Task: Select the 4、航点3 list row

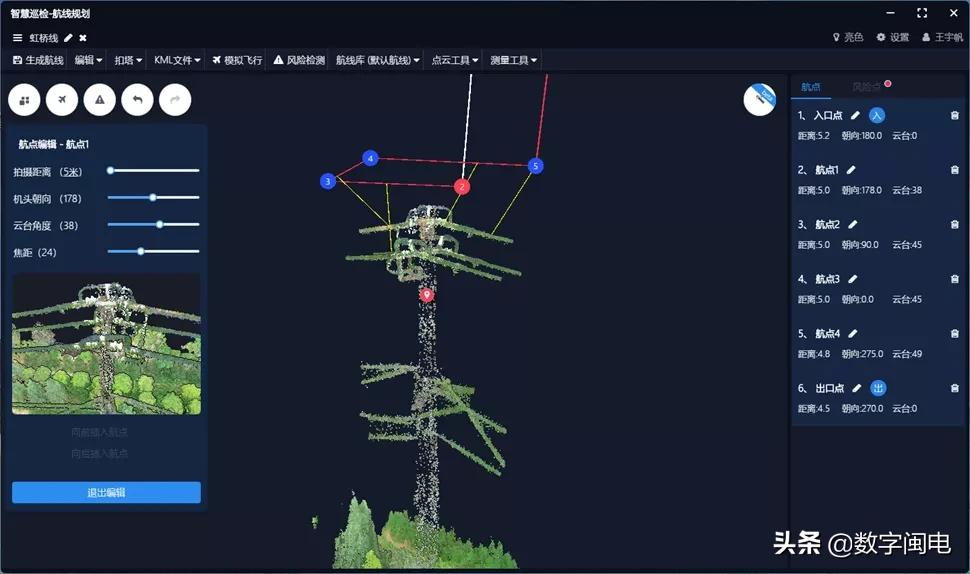Action: [878, 289]
